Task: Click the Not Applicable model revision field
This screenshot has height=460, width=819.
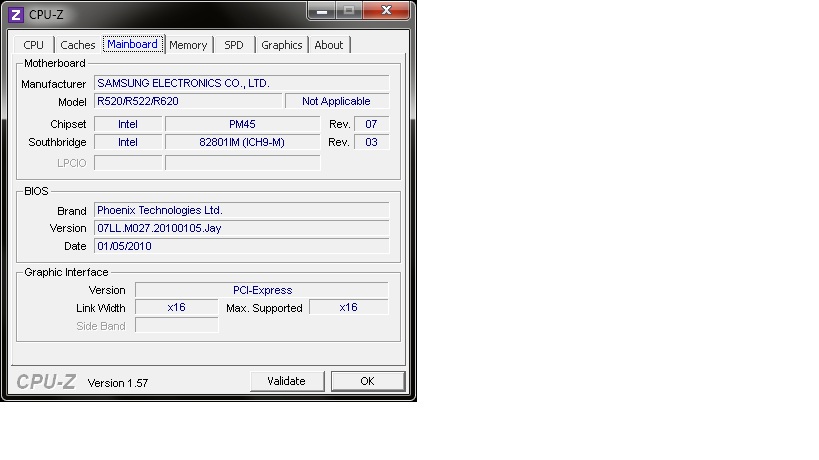Action: pos(337,101)
